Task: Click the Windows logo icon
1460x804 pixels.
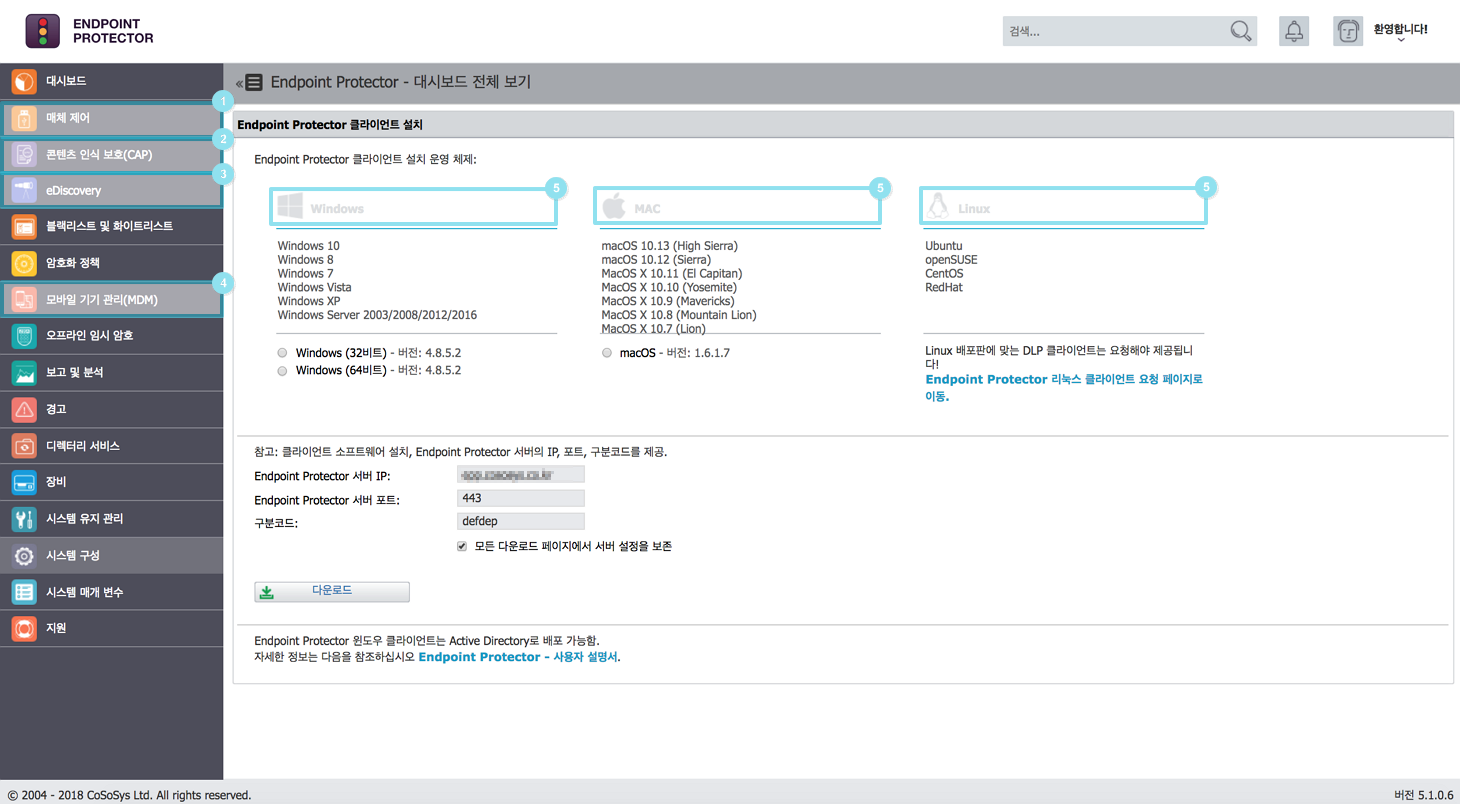Action: point(290,207)
